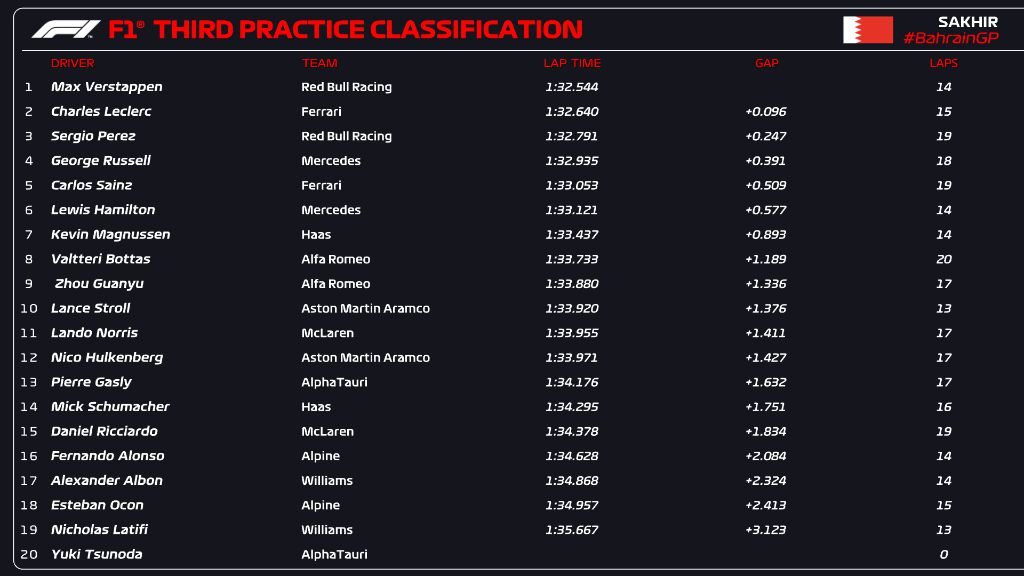Click the DRIVER column header
Viewport: 1024px width, 576px height.
tap(73, 63)
